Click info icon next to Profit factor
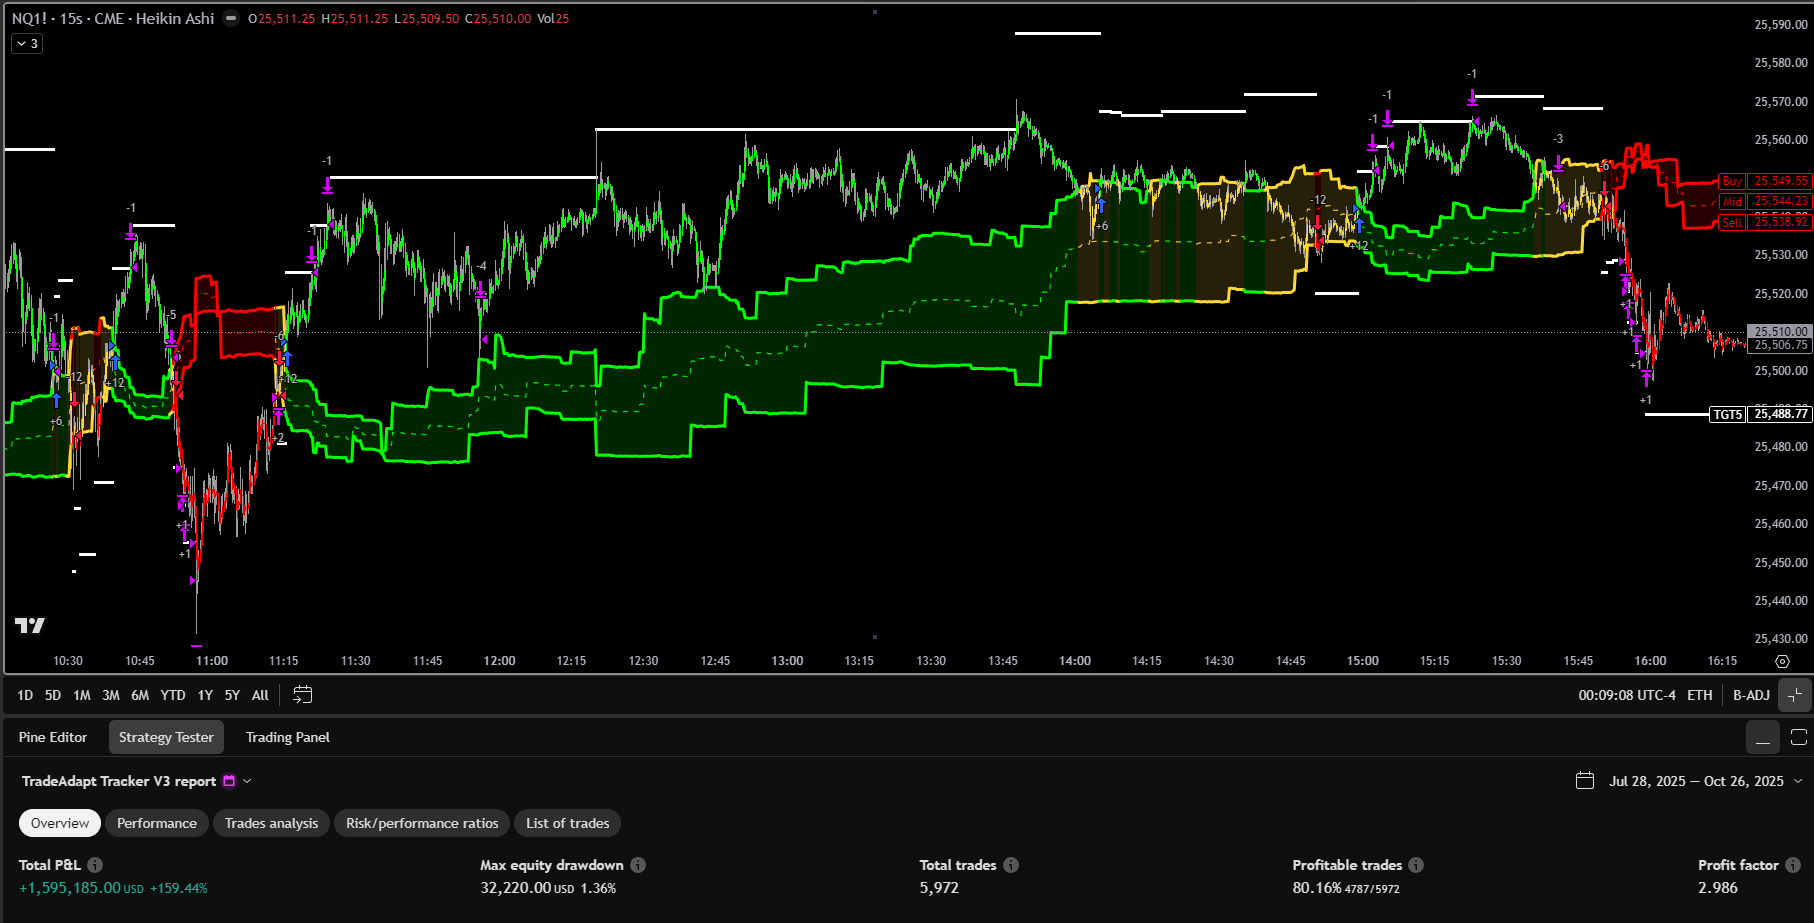Image resolution: width=1814 pixels, height=923 pixels. pos(1793,865)
